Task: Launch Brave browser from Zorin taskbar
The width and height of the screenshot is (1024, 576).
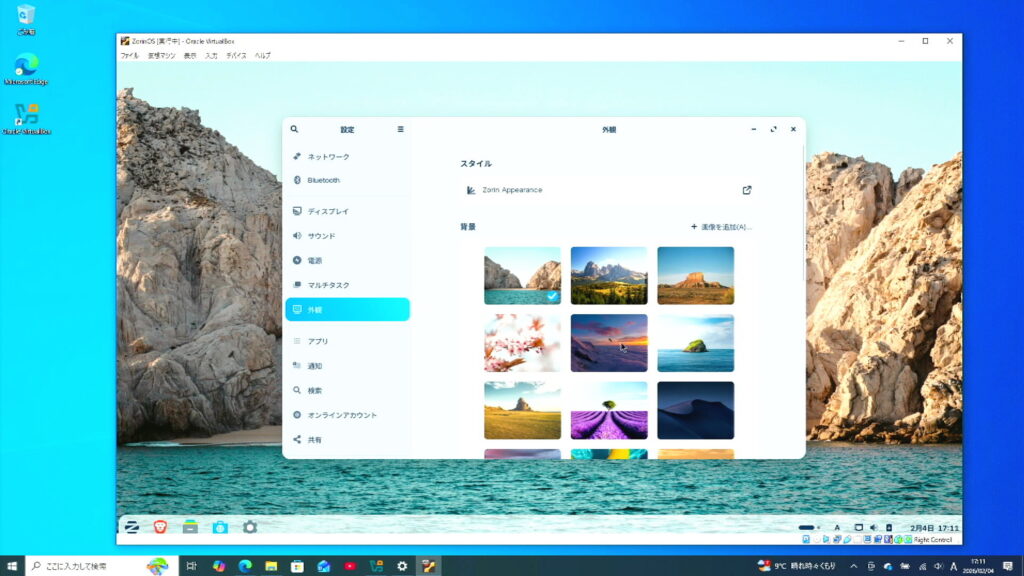Action: tap(160, 527)
